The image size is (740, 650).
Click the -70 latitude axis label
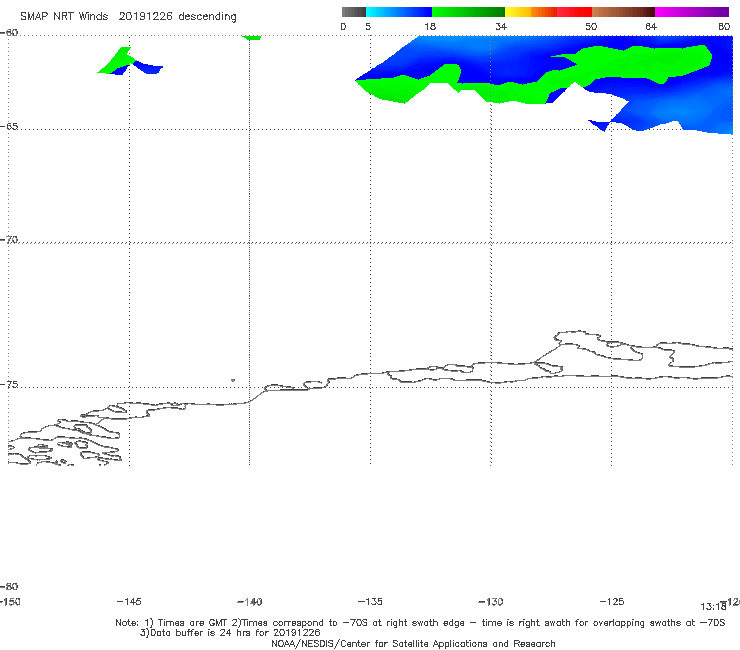9,240
